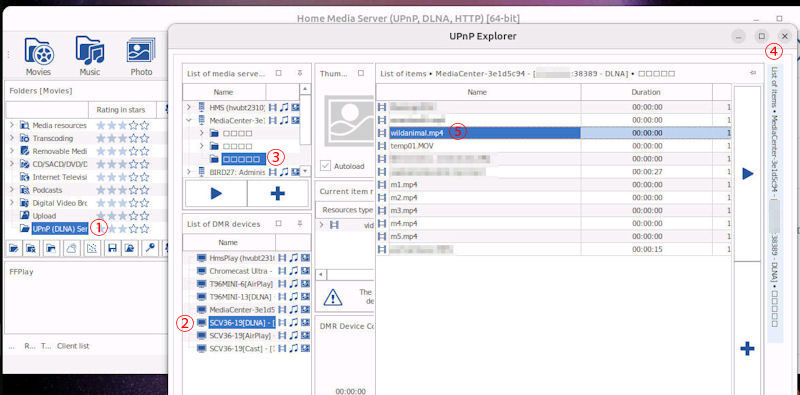Click the pin icon on List of items header

pyautogui.click(x=753, y=73)
